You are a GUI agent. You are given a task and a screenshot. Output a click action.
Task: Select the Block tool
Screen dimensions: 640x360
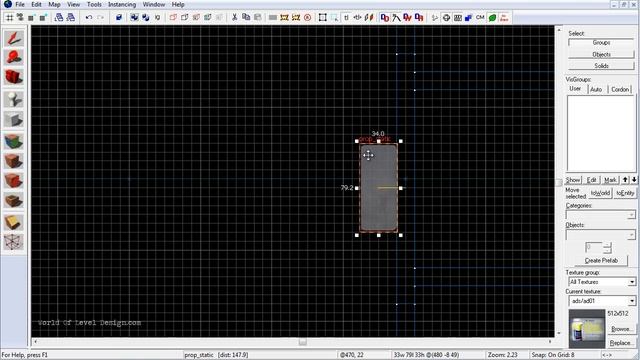coord(14,119)
